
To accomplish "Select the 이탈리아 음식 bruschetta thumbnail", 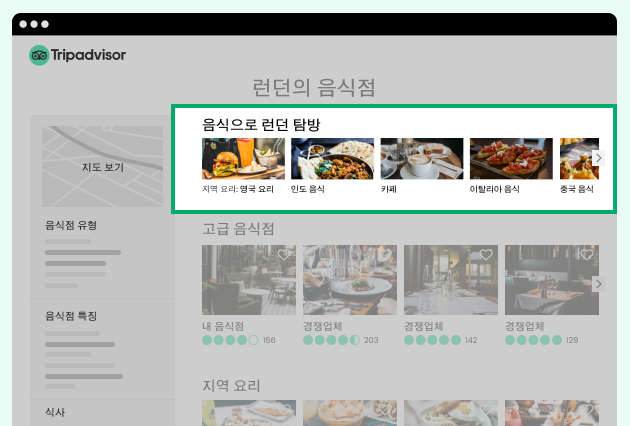I will 511,159.
